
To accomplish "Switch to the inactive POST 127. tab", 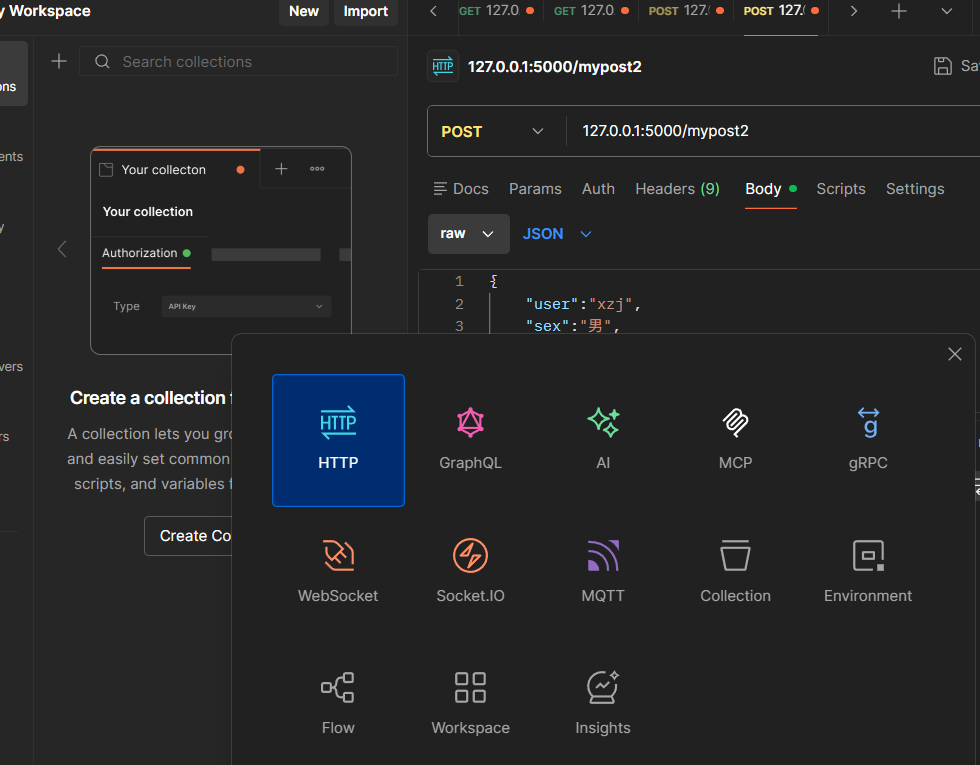I will 686,11.
